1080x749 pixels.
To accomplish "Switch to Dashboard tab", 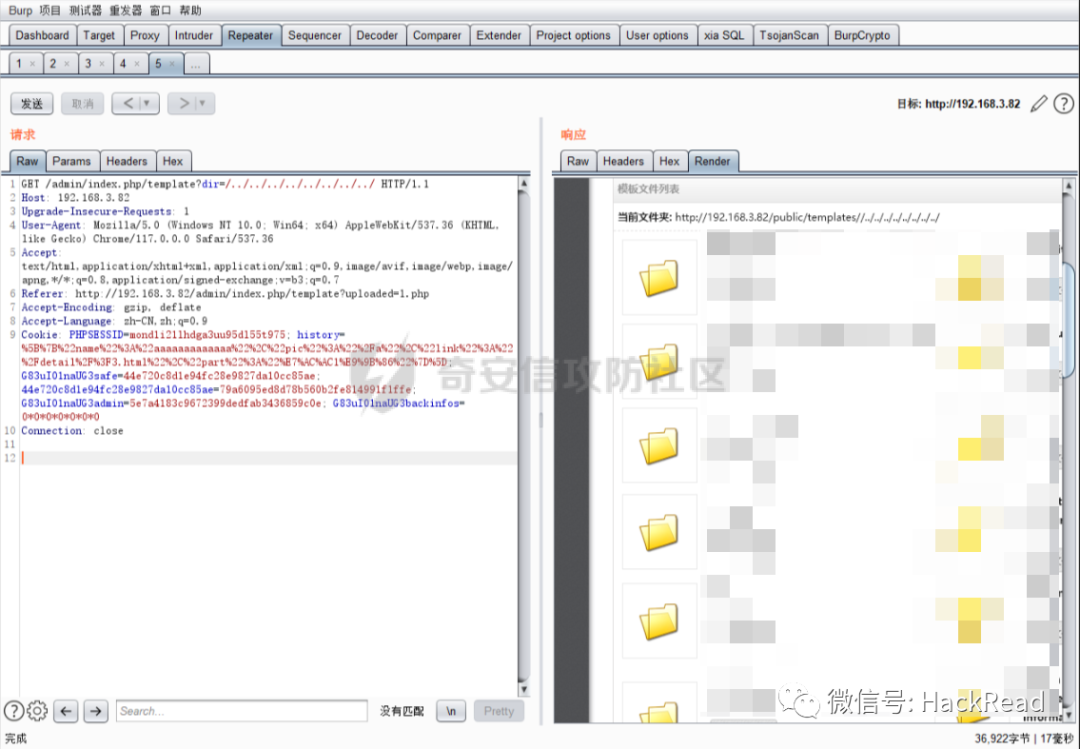I will point(42,35).
